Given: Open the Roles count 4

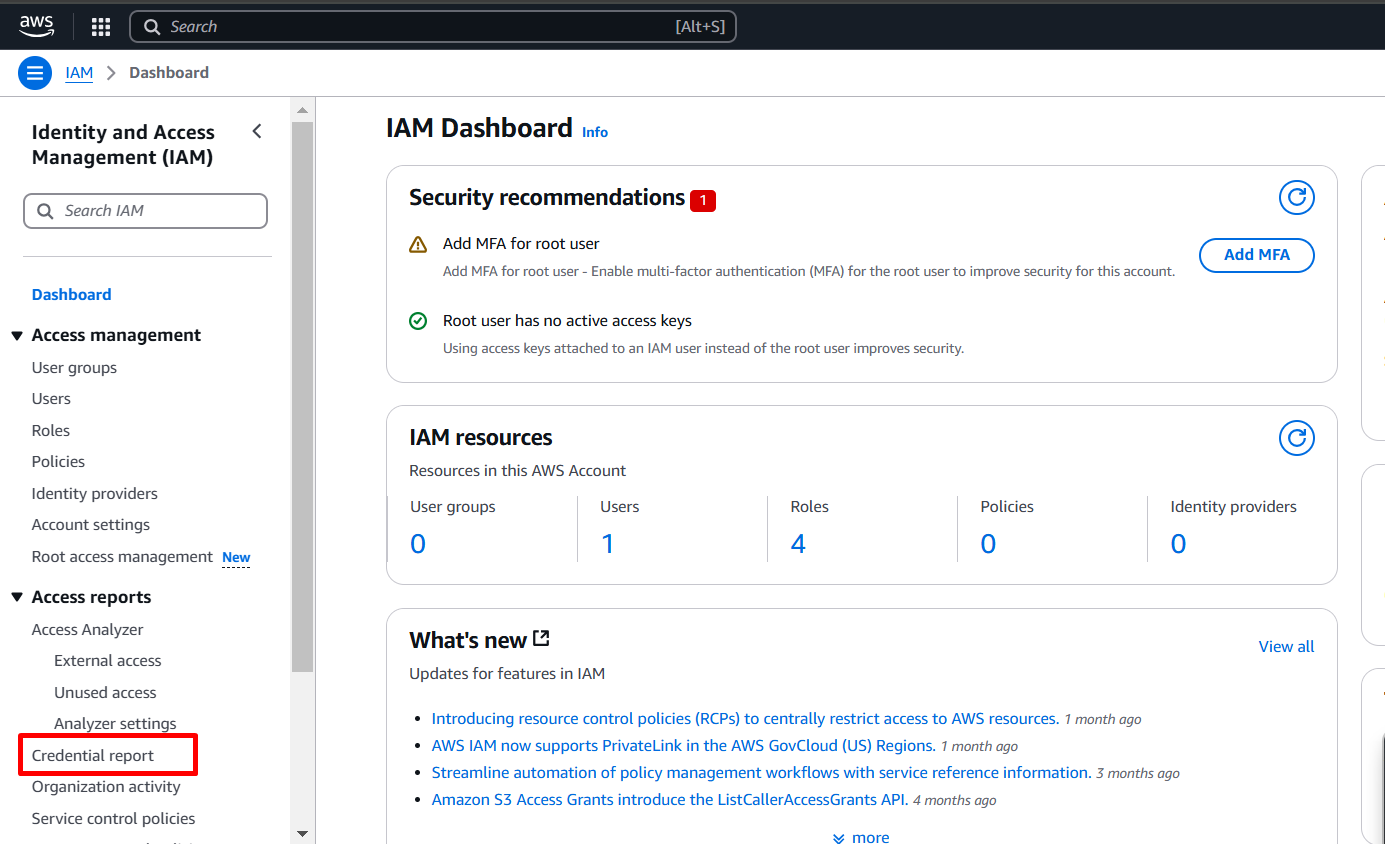Looking at the screenshot, I should [x=798, y=544].
